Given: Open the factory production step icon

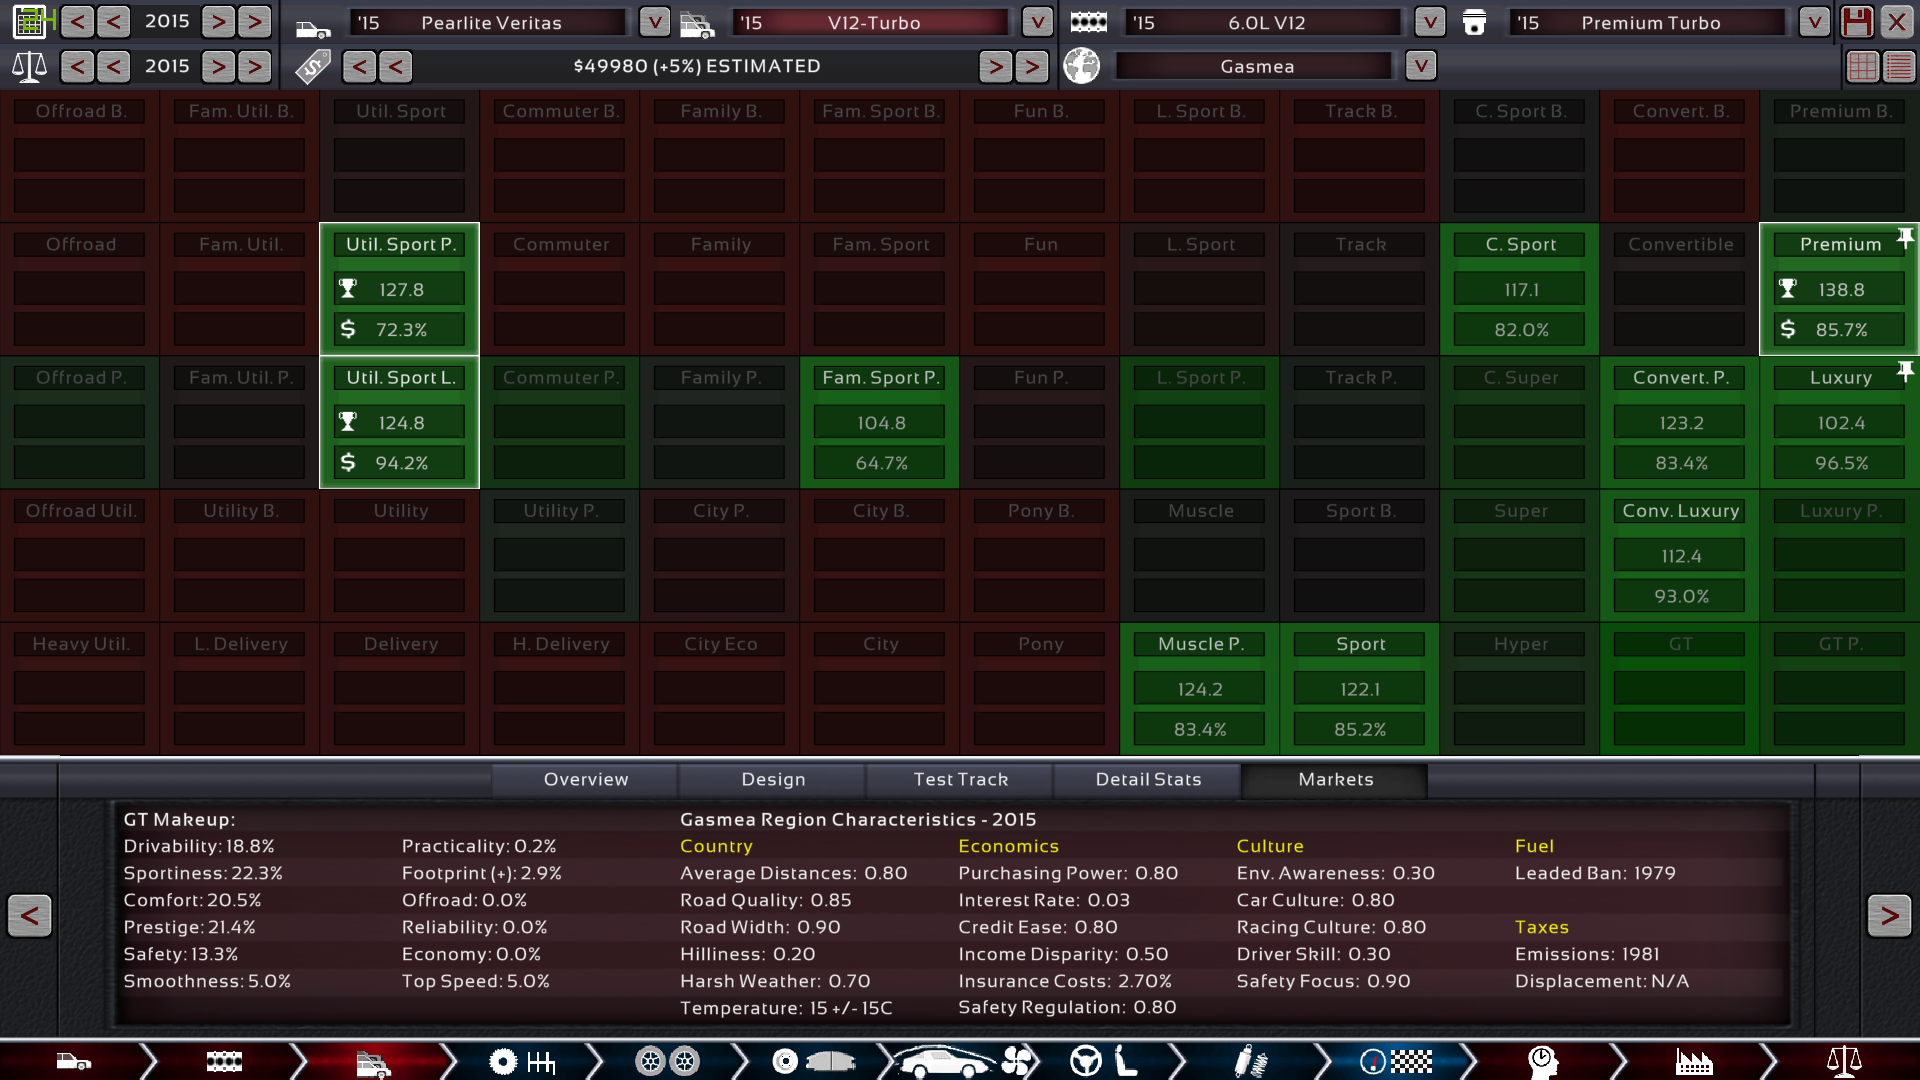Looking at the screenshot, I should pyautogui.click(x=1694, y=1061).
